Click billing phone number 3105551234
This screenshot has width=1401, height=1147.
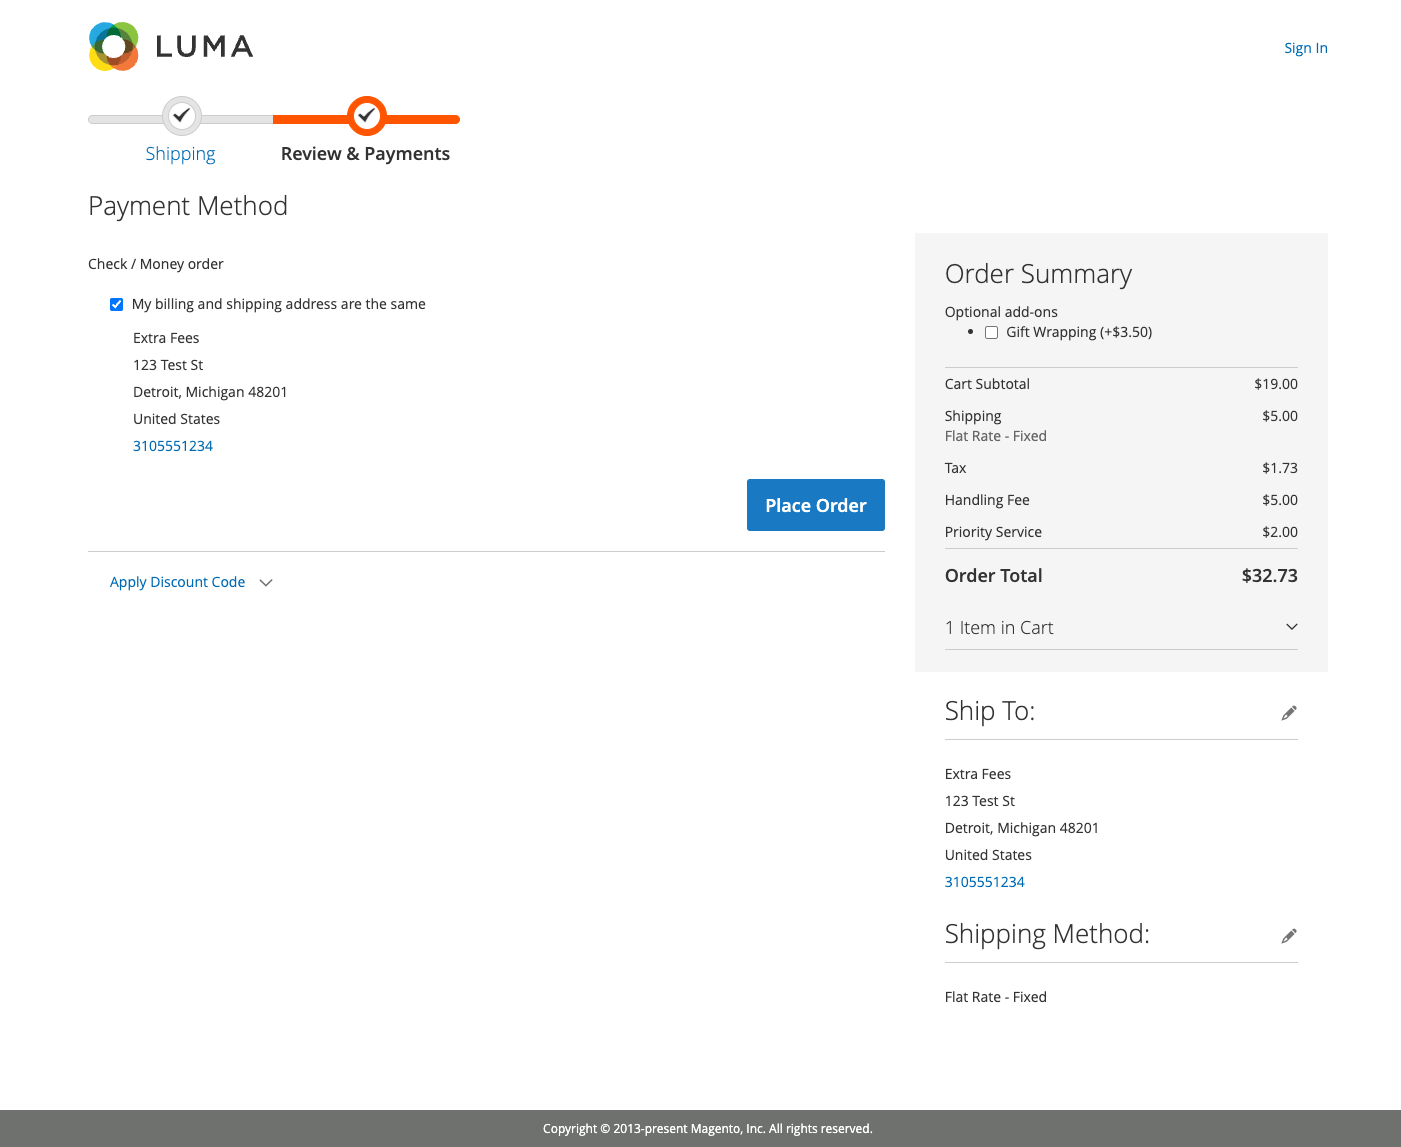click(173, 446)
